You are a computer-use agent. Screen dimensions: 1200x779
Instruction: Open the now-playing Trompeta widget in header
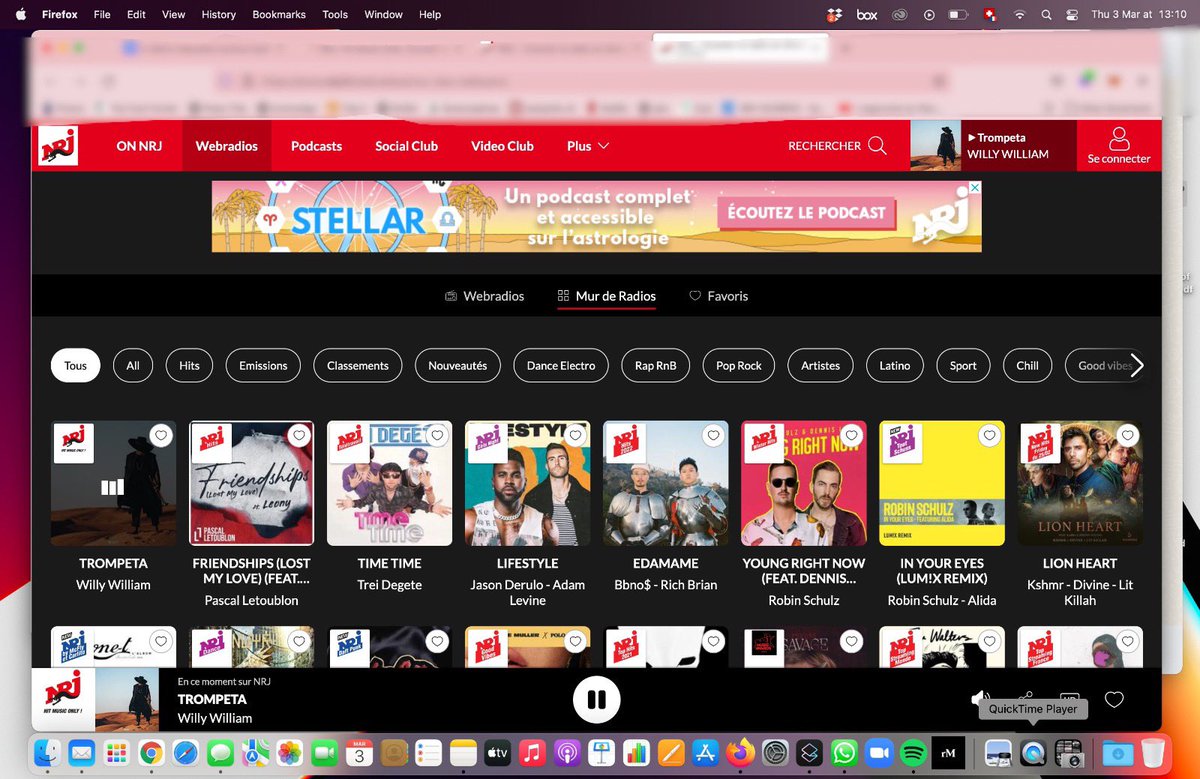click(x=993, y=146)
